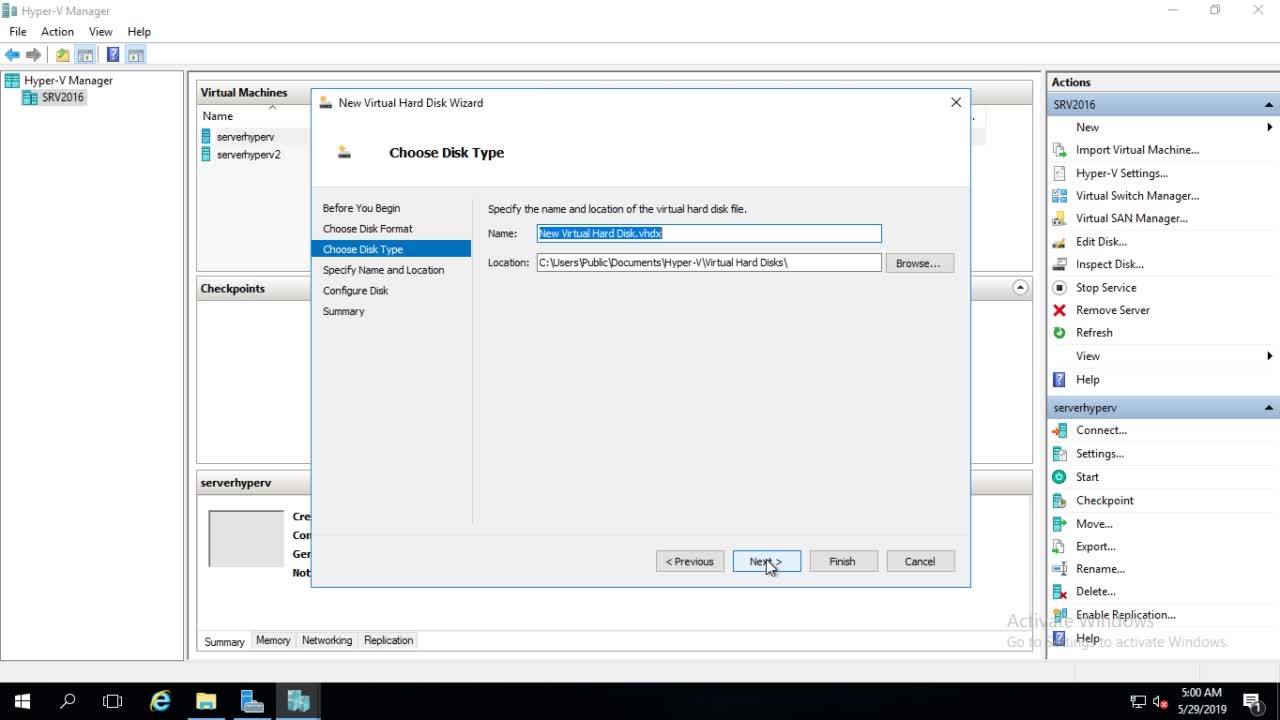Click the Connect icon under serverhyperv
Viewport: 1280px width, 720px height.
(1059, 430)
